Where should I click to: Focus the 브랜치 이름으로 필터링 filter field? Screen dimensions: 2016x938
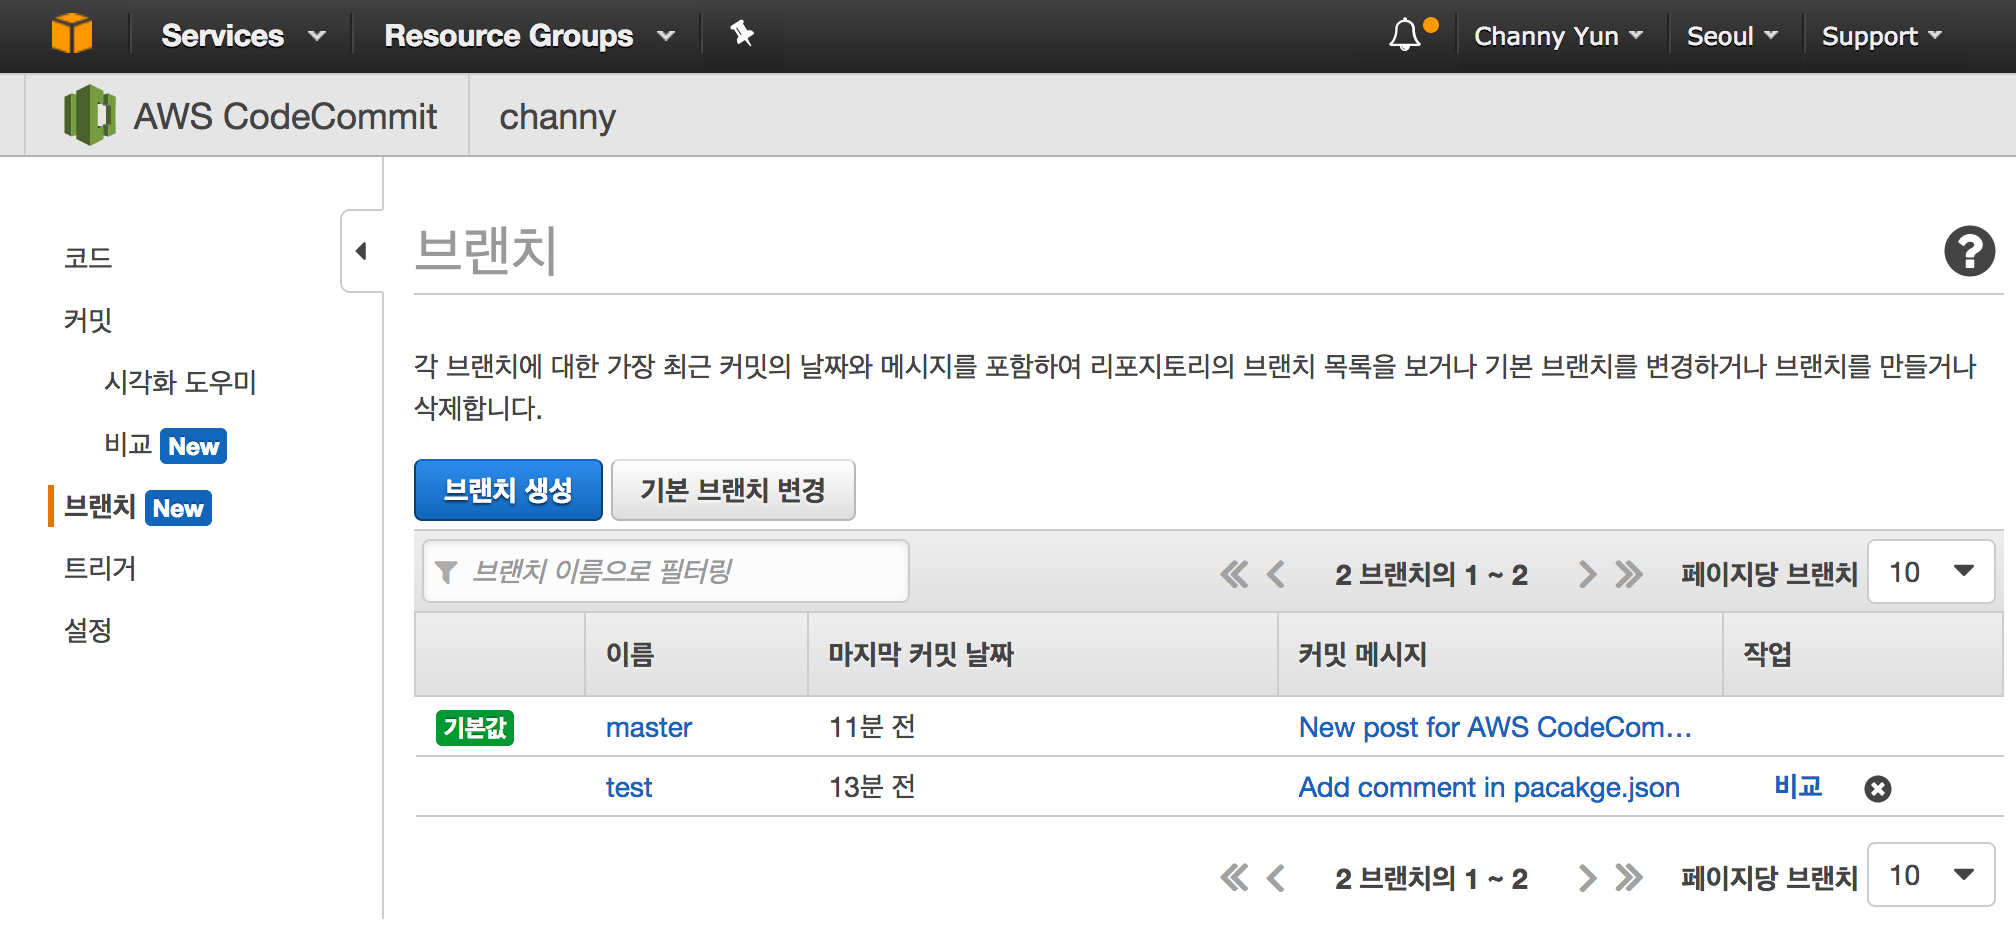click(x=666, y=571)
